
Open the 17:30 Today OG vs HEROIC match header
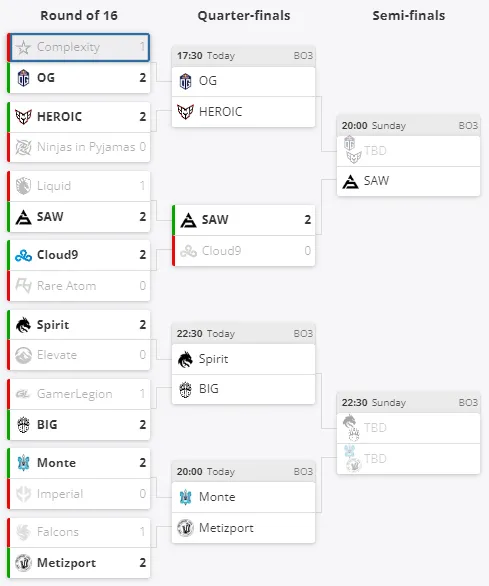click(243, 56)
